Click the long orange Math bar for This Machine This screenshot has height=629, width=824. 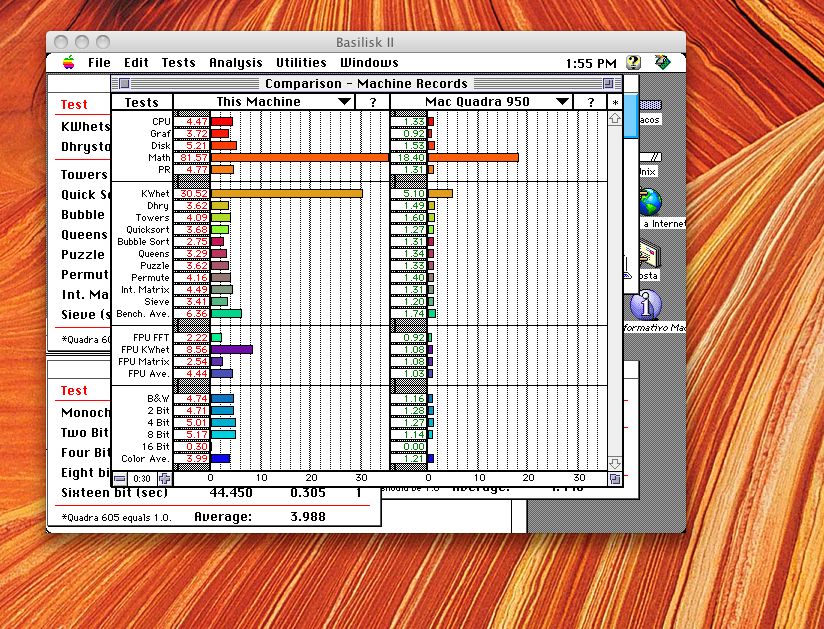click(x=300, y=158)
